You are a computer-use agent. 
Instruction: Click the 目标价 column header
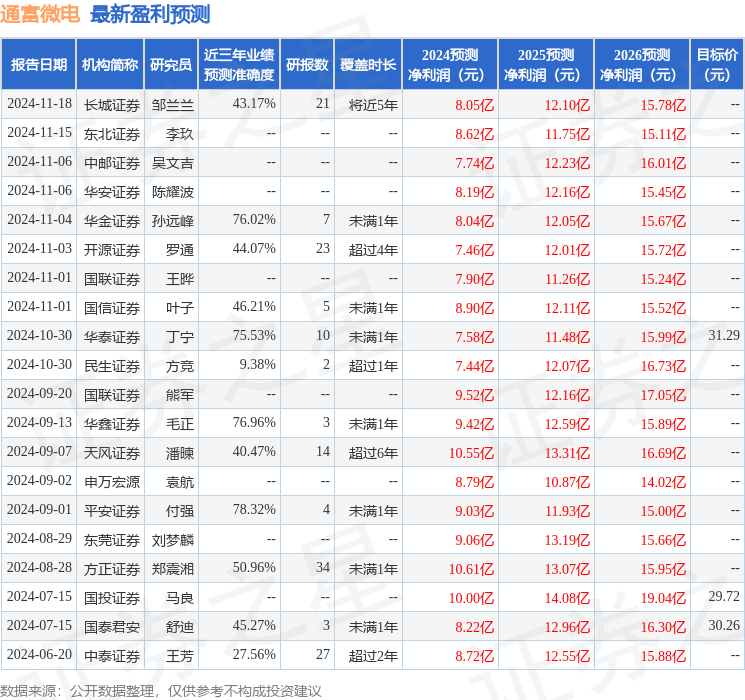[716, 65]
